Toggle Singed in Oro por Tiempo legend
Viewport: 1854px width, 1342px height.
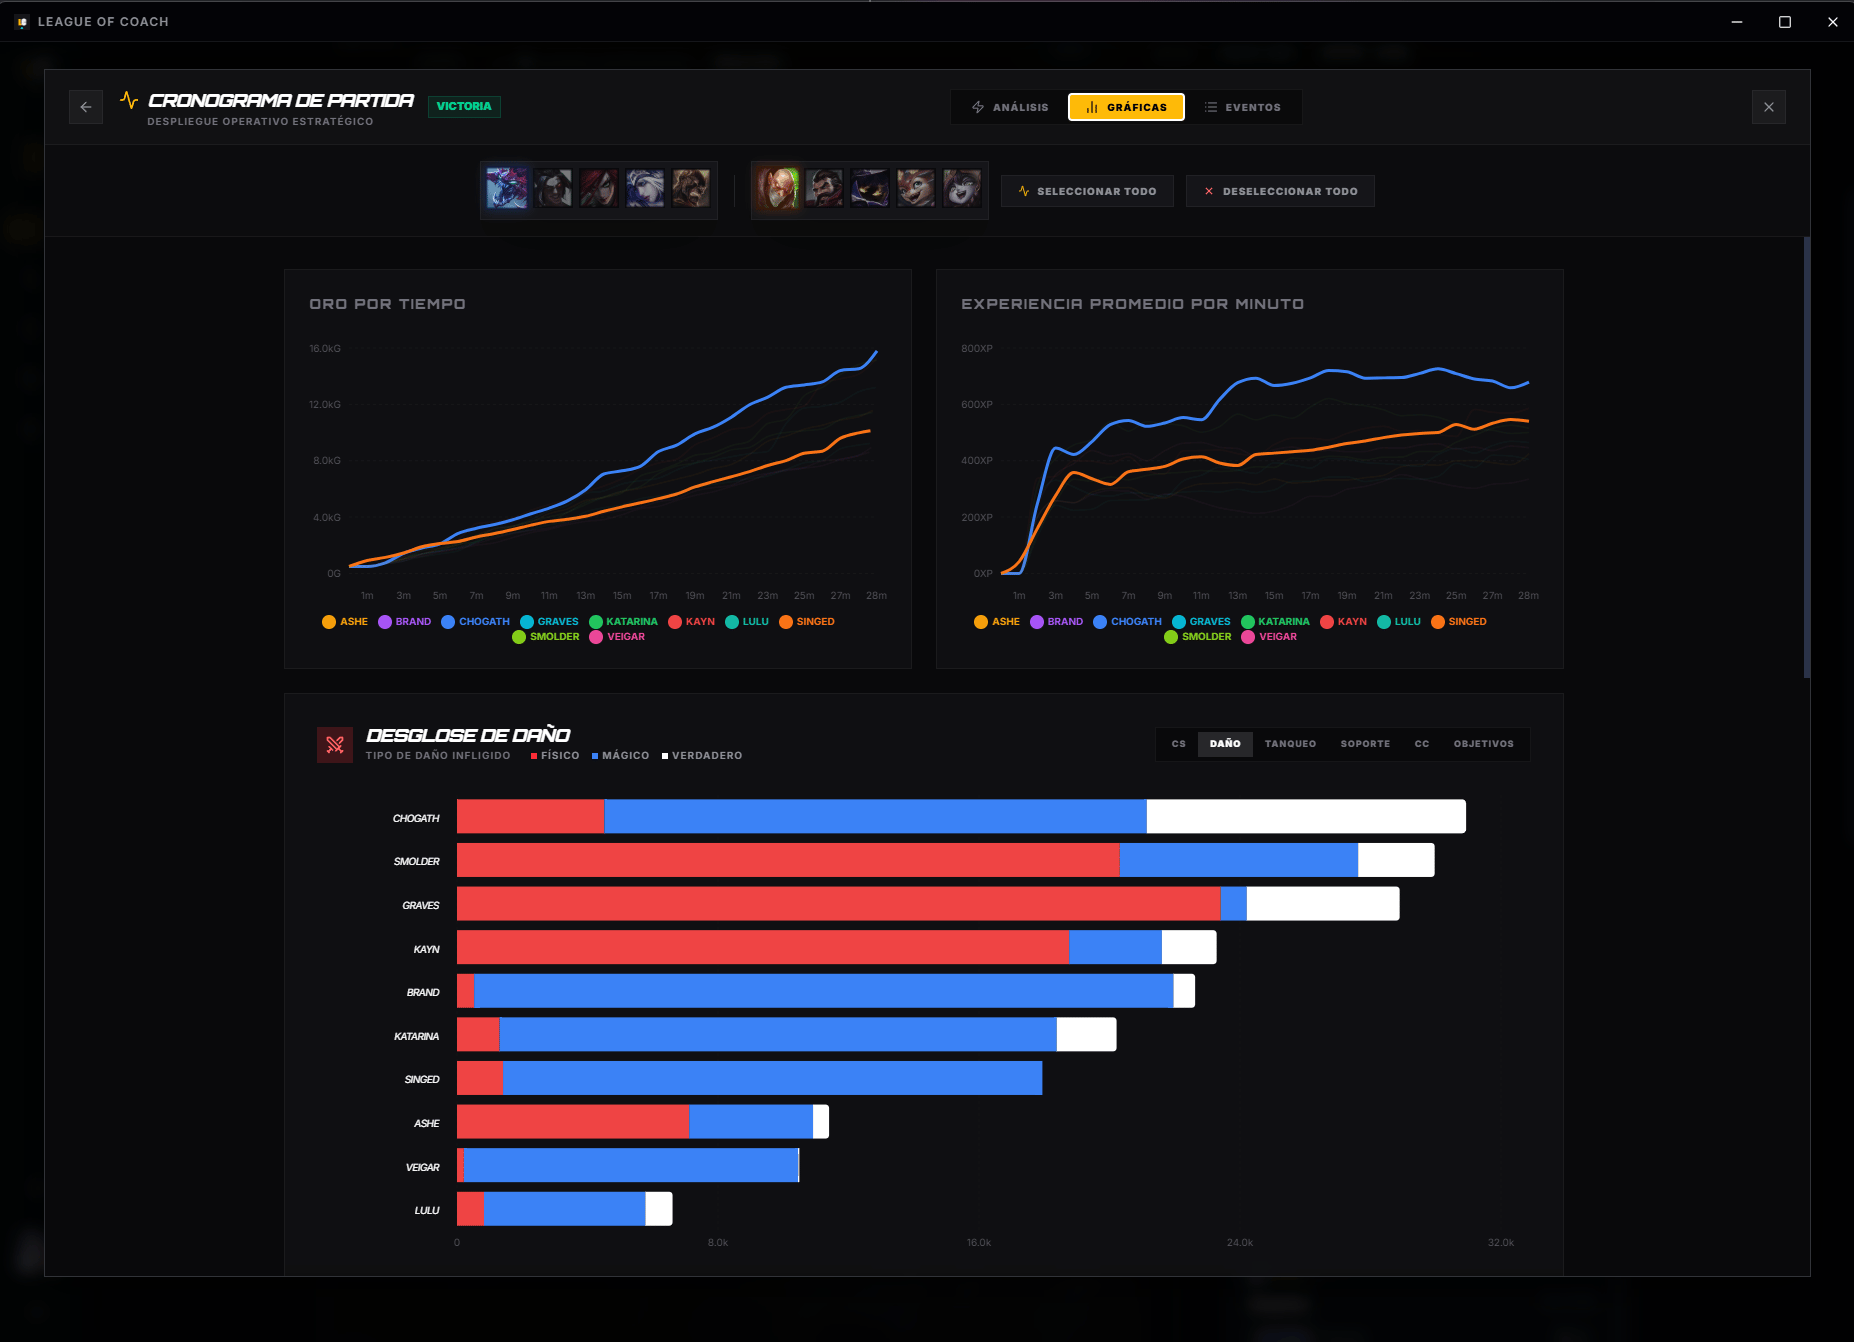click(807, 622)
